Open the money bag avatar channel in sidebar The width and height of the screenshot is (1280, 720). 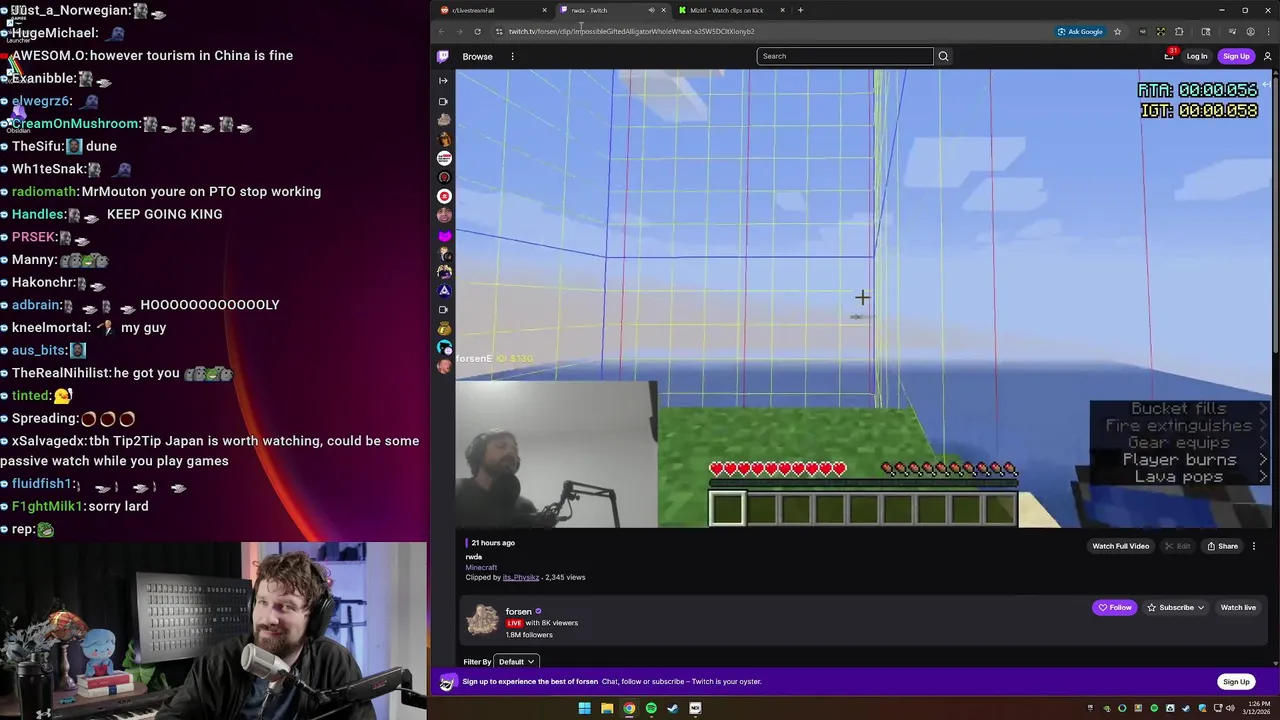(x=444, y=328)
